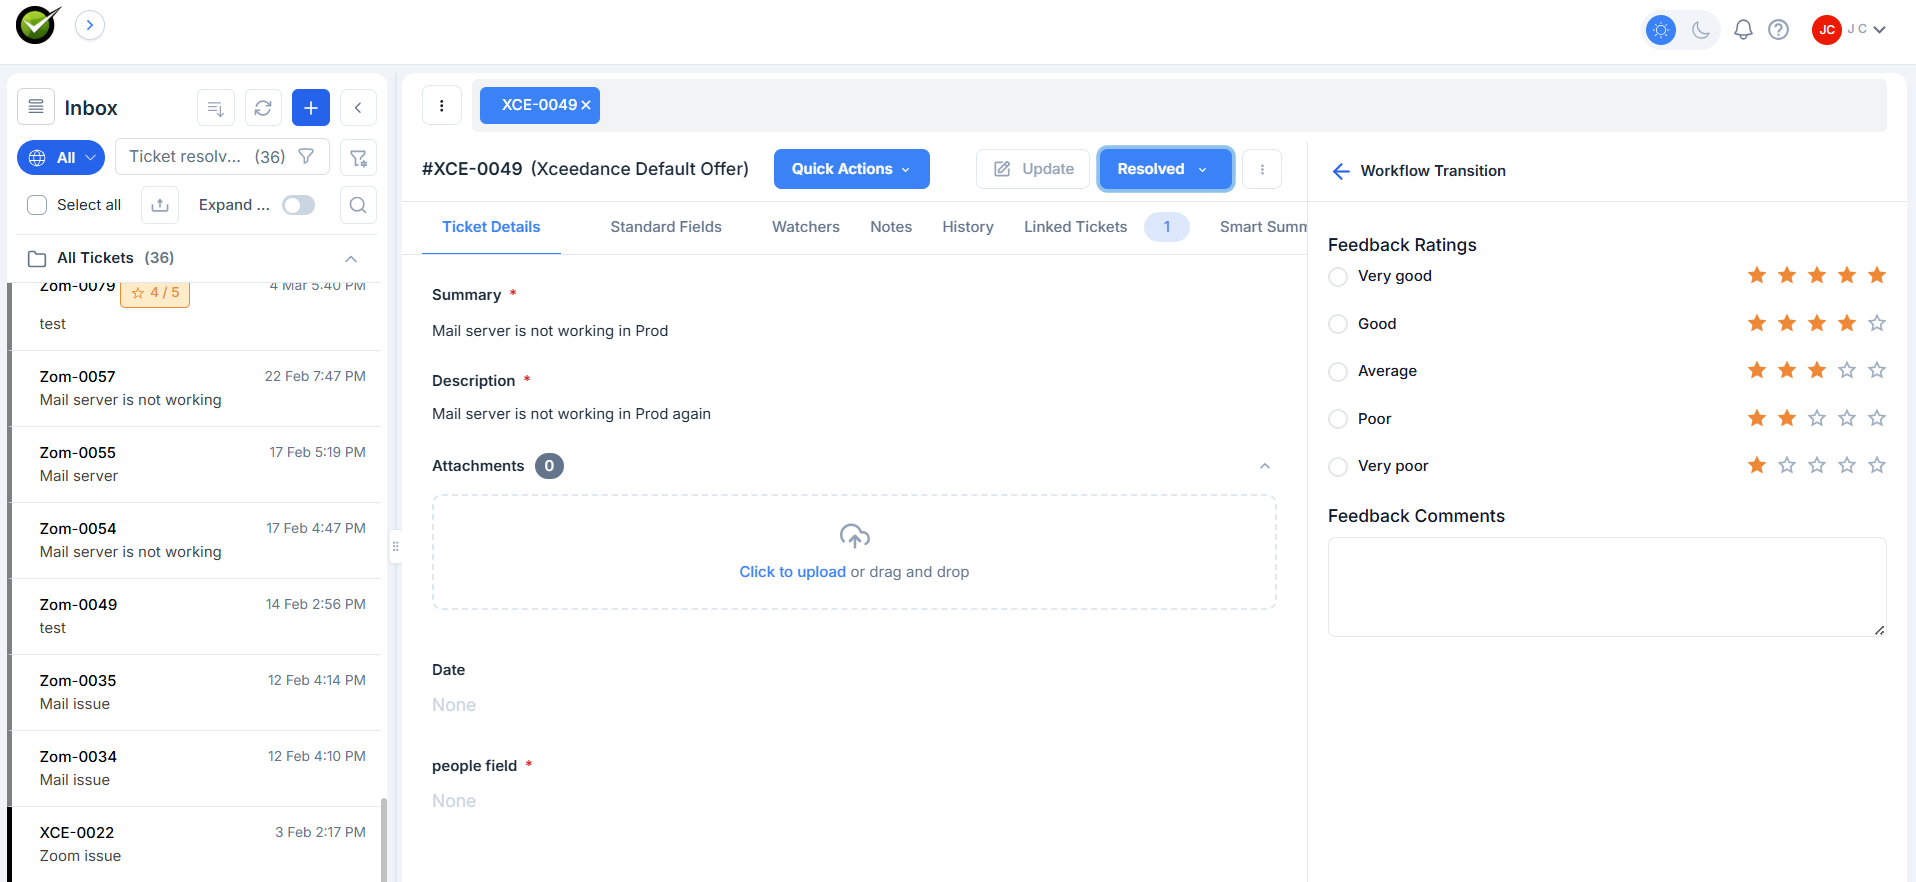Image resolution: width=1916 pixels, height=882 pixels.
Task: Open the History tab
Action: point(968,227)
